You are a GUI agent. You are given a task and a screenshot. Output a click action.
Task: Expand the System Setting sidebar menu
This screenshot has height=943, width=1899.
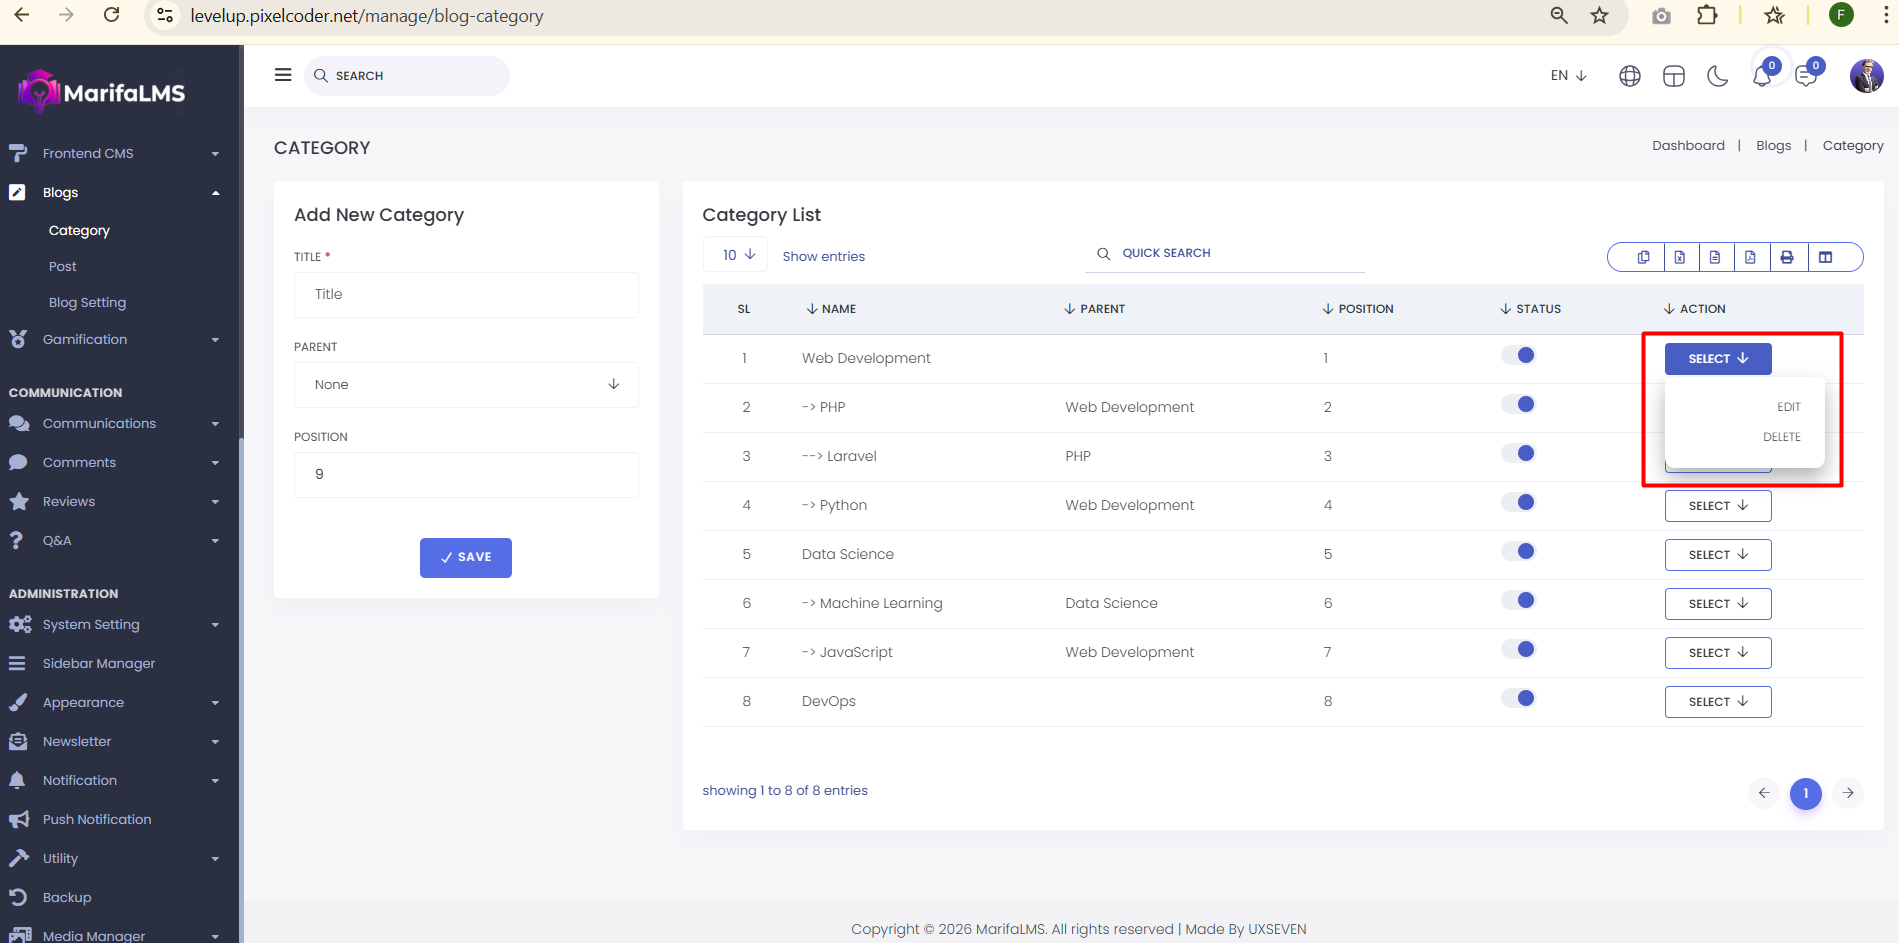(91, 625)
